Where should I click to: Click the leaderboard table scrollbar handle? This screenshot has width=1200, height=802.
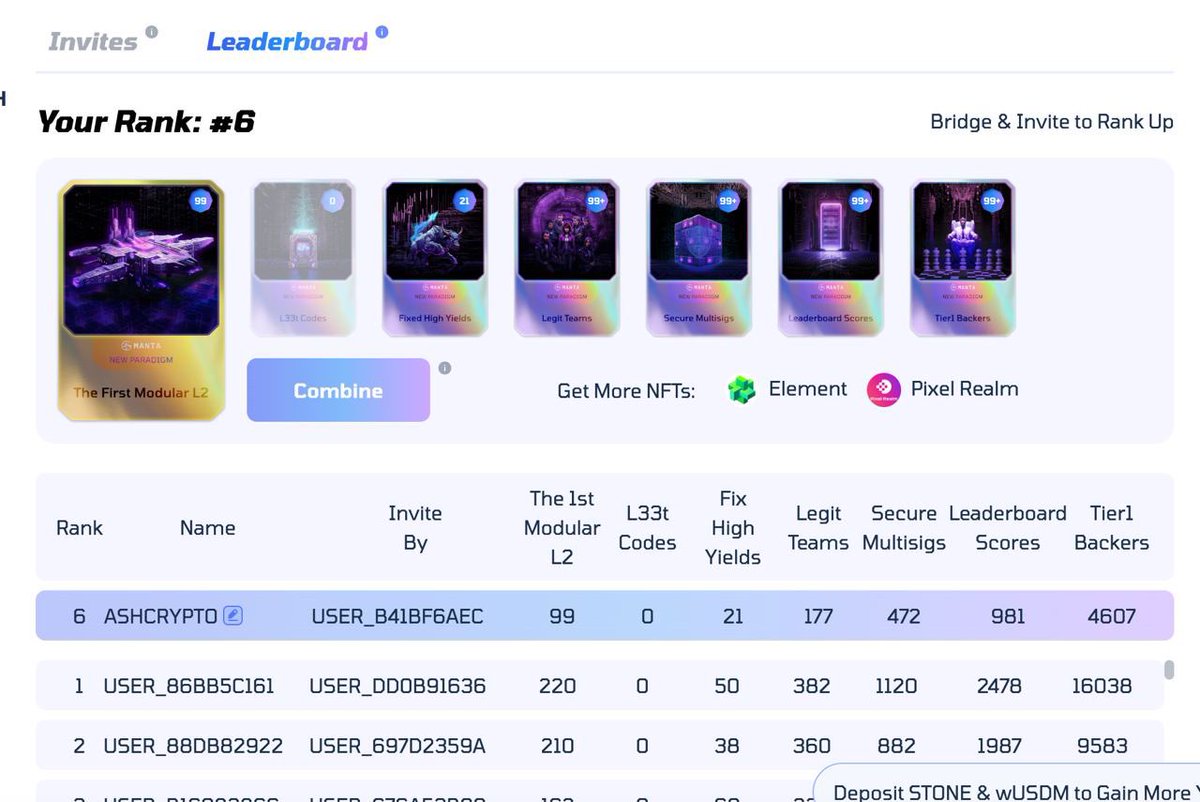tap(1169, 669)
